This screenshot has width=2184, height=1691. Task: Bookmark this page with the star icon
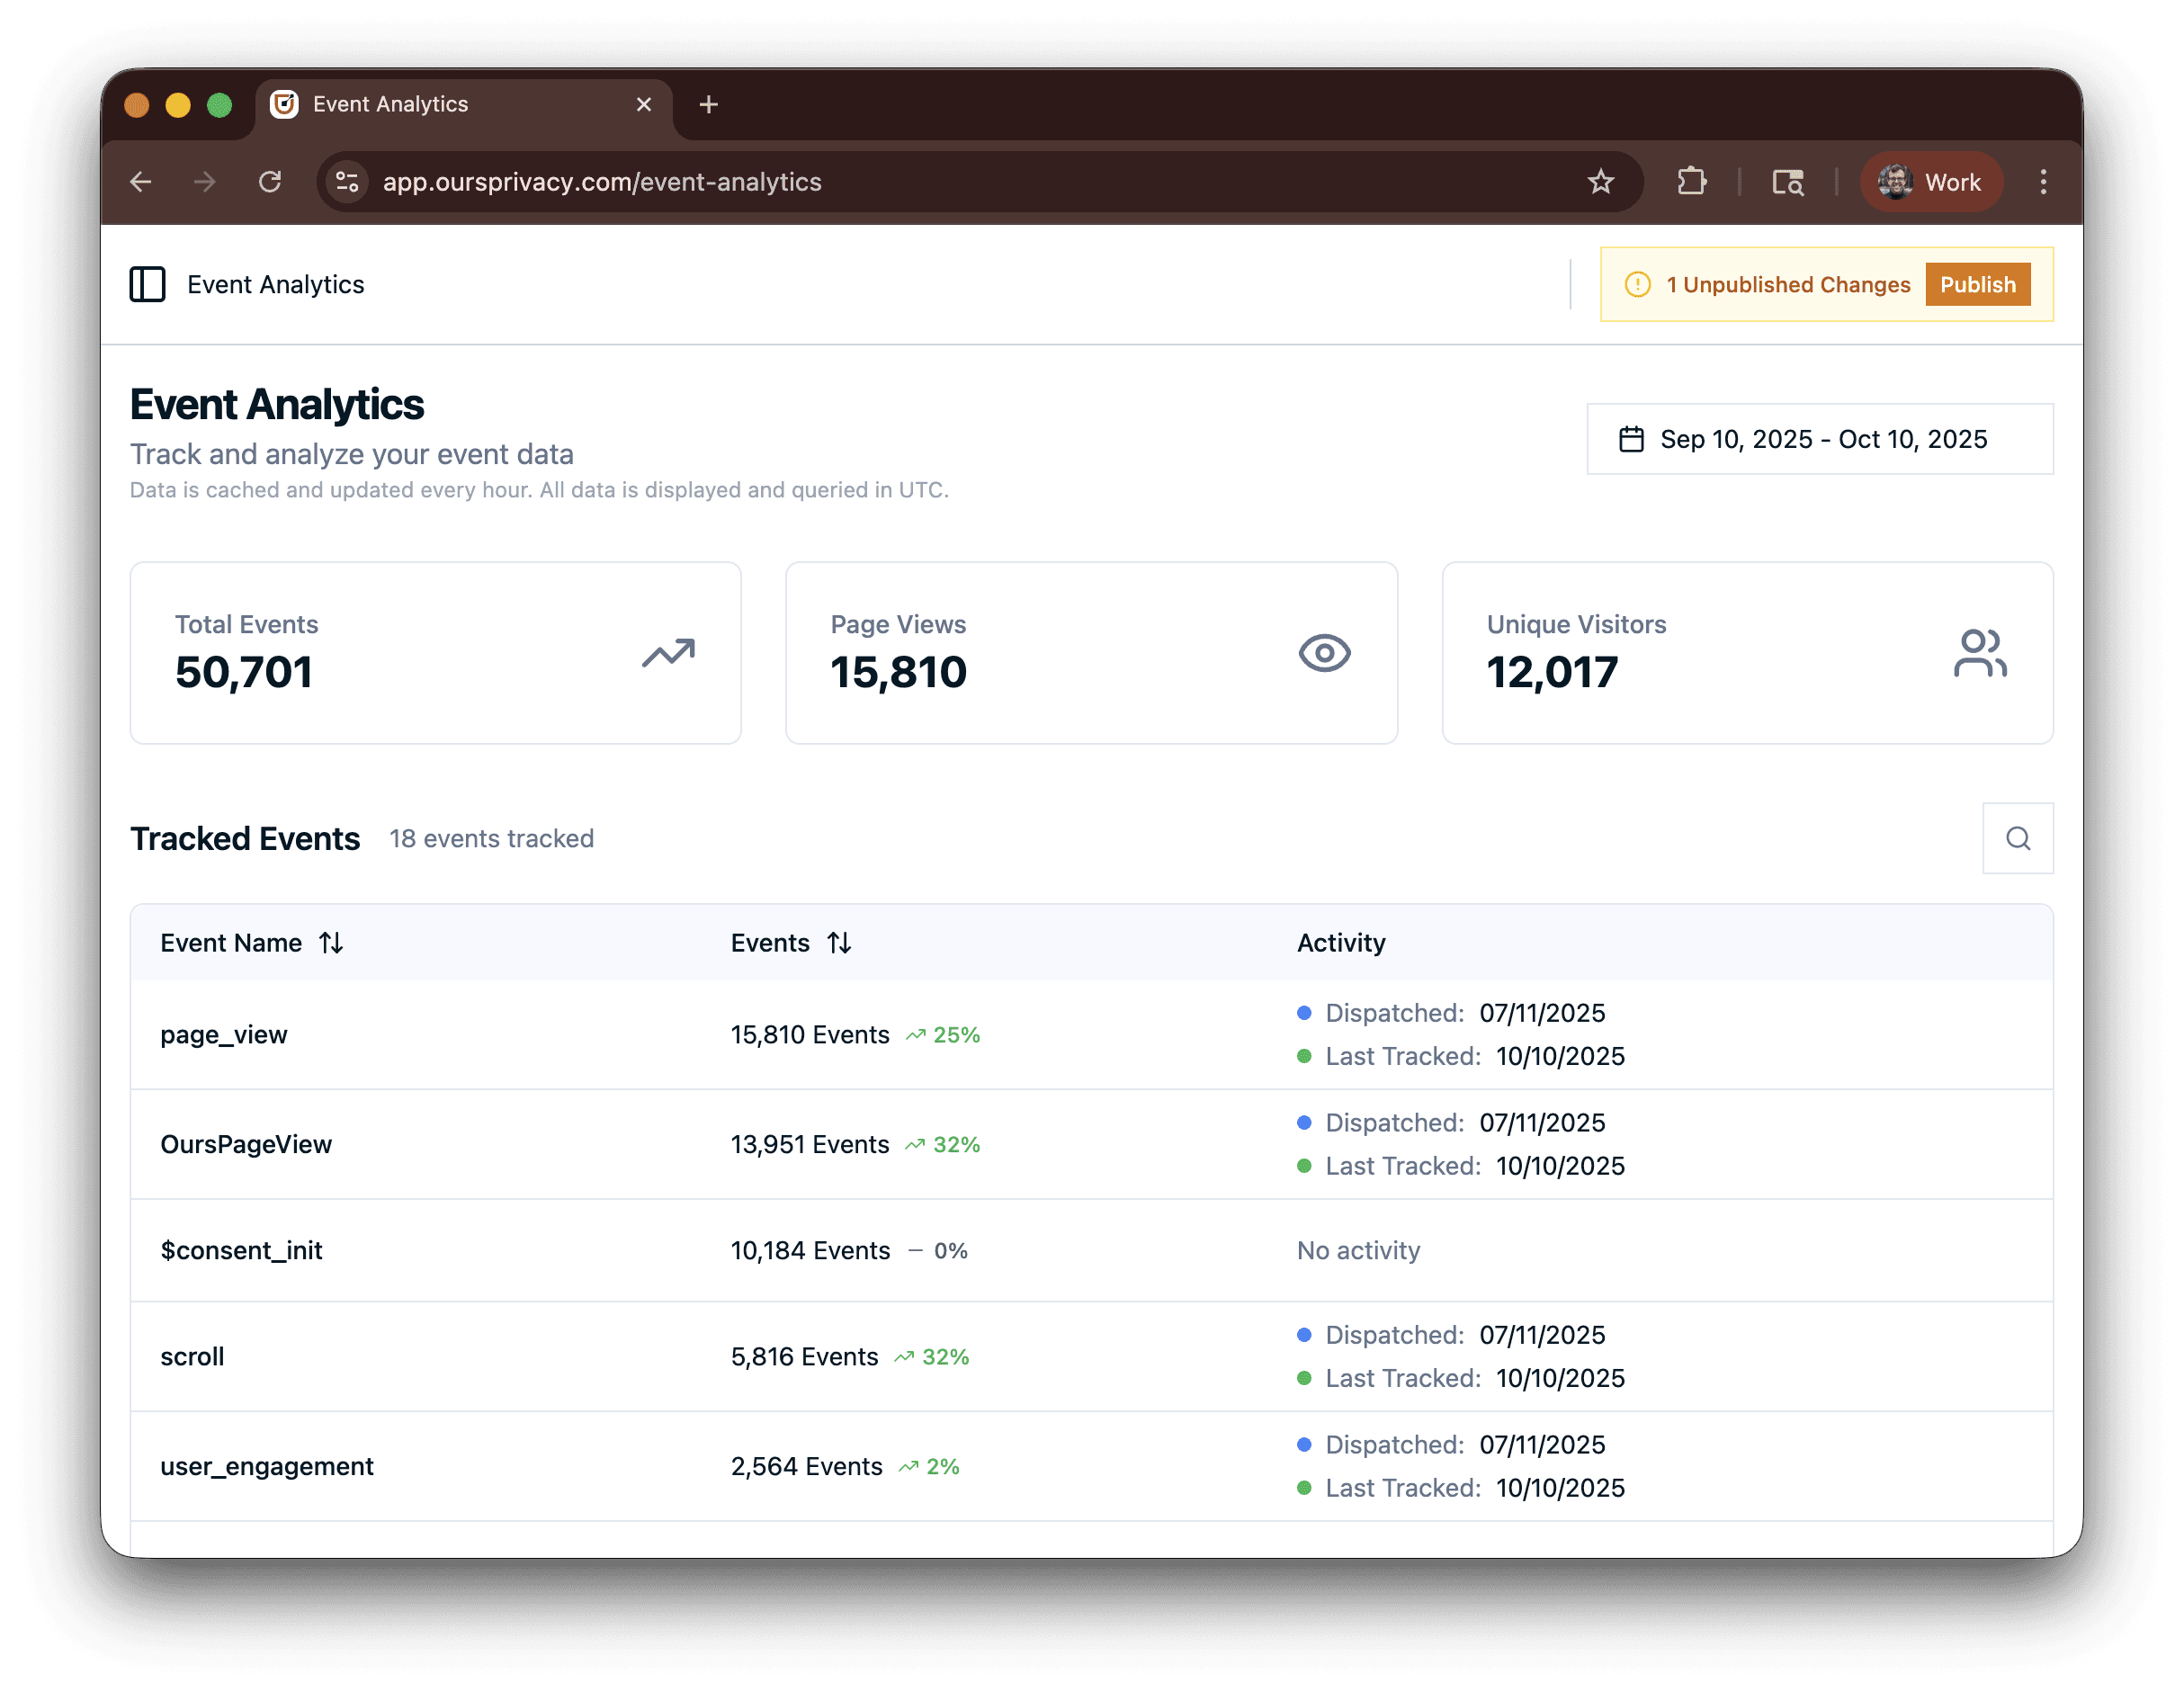(1600, 182)
